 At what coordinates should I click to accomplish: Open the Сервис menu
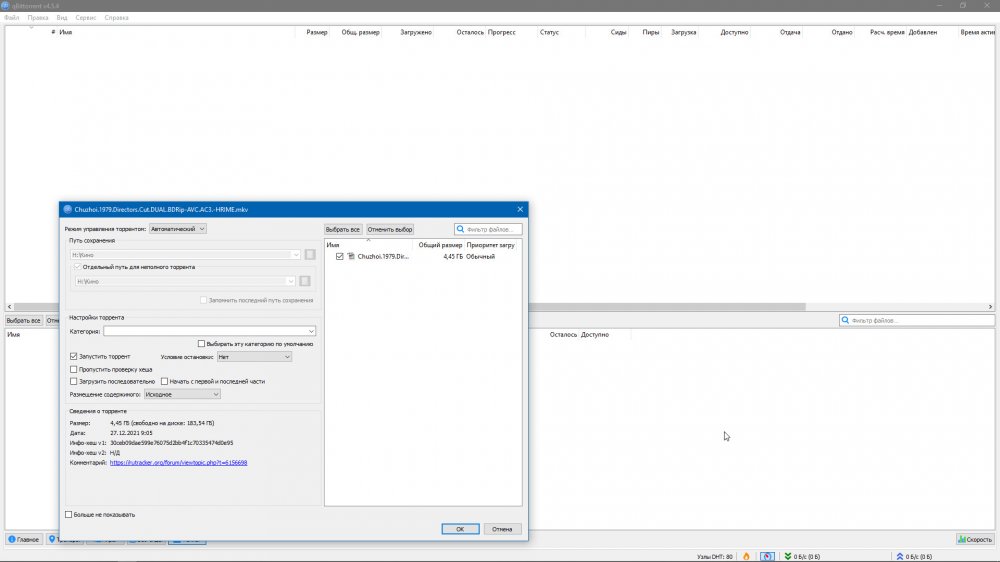(x=87, y=18)
